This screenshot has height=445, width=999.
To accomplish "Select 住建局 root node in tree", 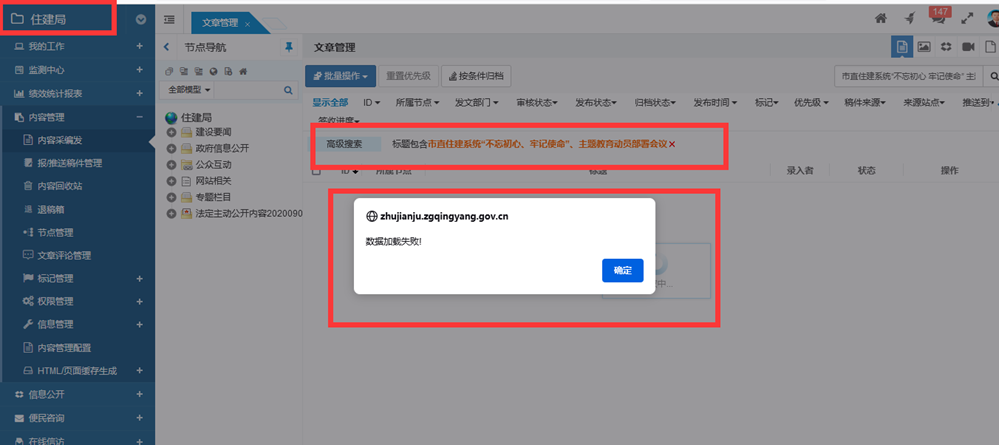I will (x=196, y=117).
